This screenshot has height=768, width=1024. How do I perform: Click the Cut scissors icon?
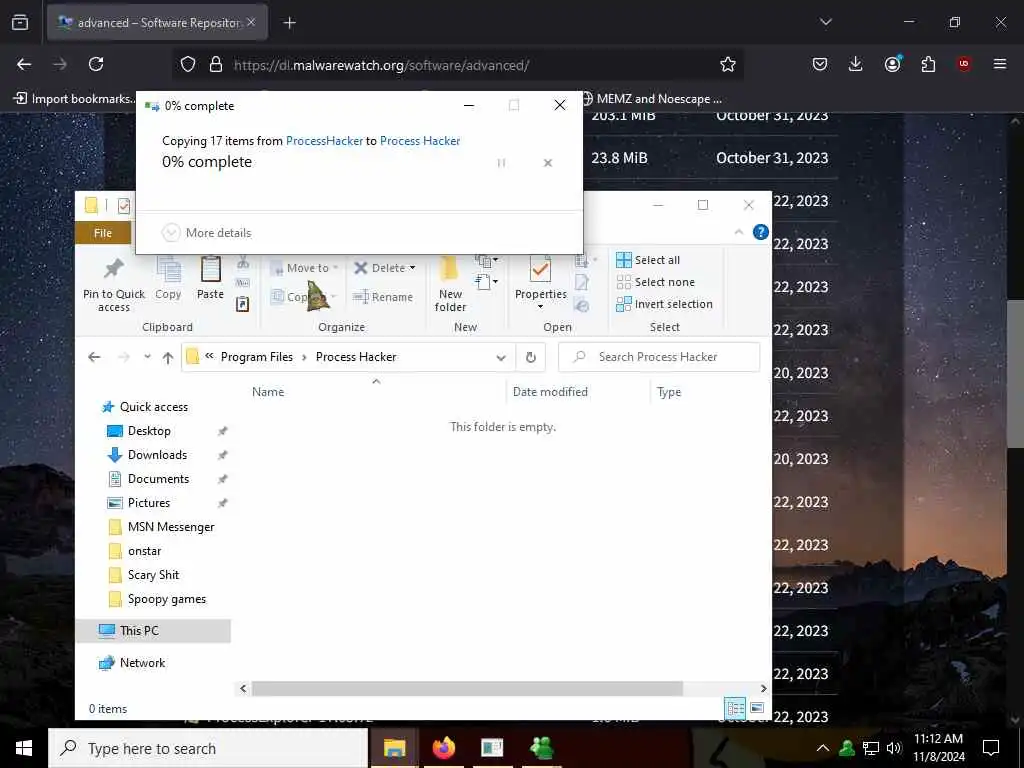point(243,263)
